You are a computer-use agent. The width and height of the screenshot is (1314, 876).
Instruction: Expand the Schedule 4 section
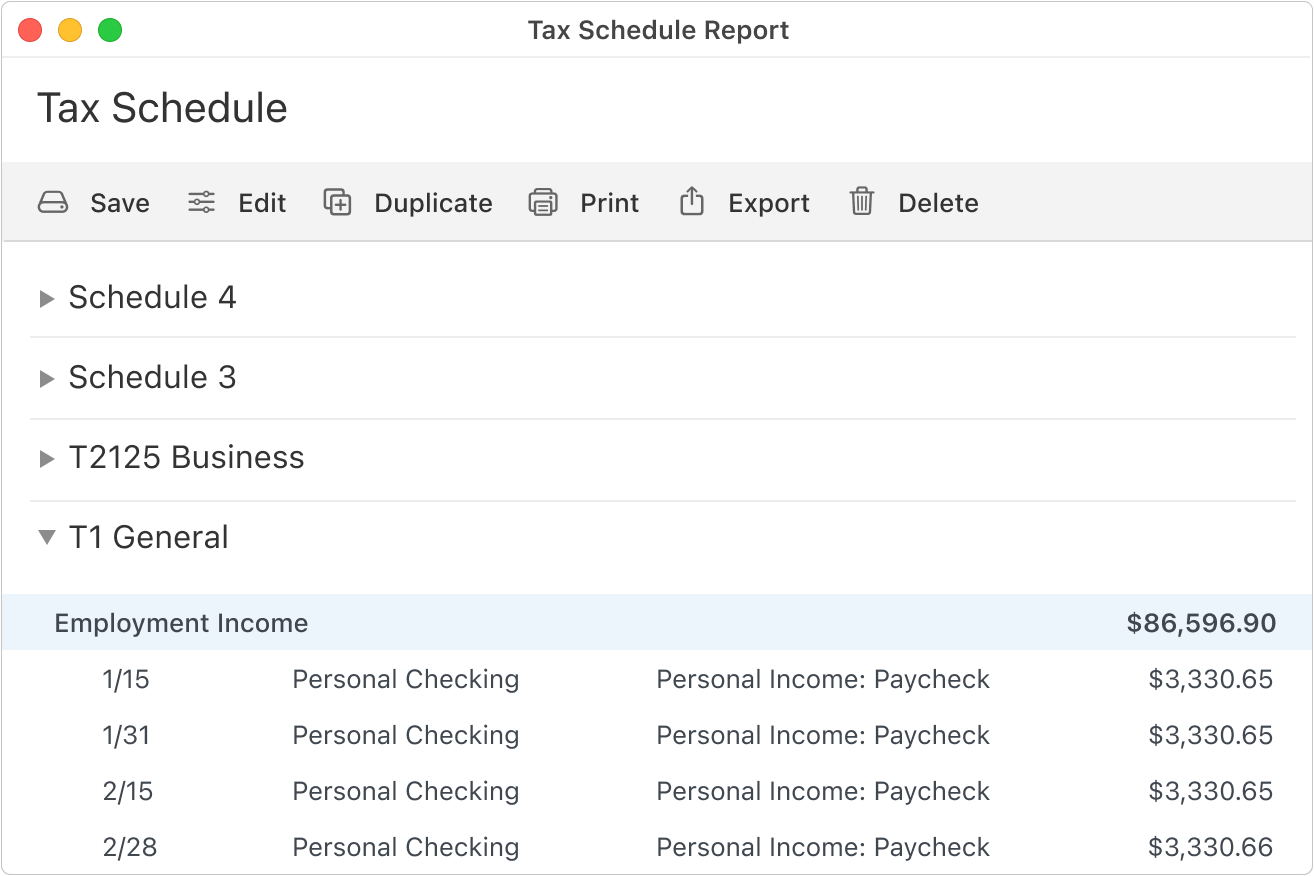point(46,298)
